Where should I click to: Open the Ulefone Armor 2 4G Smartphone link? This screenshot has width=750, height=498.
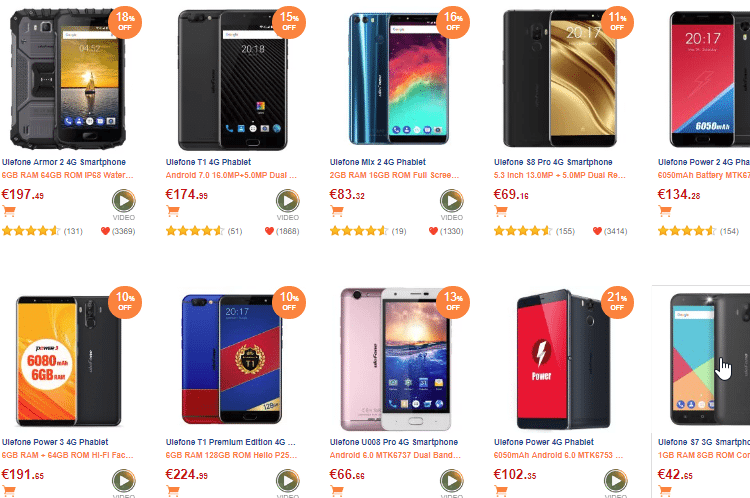coord(64,162)
